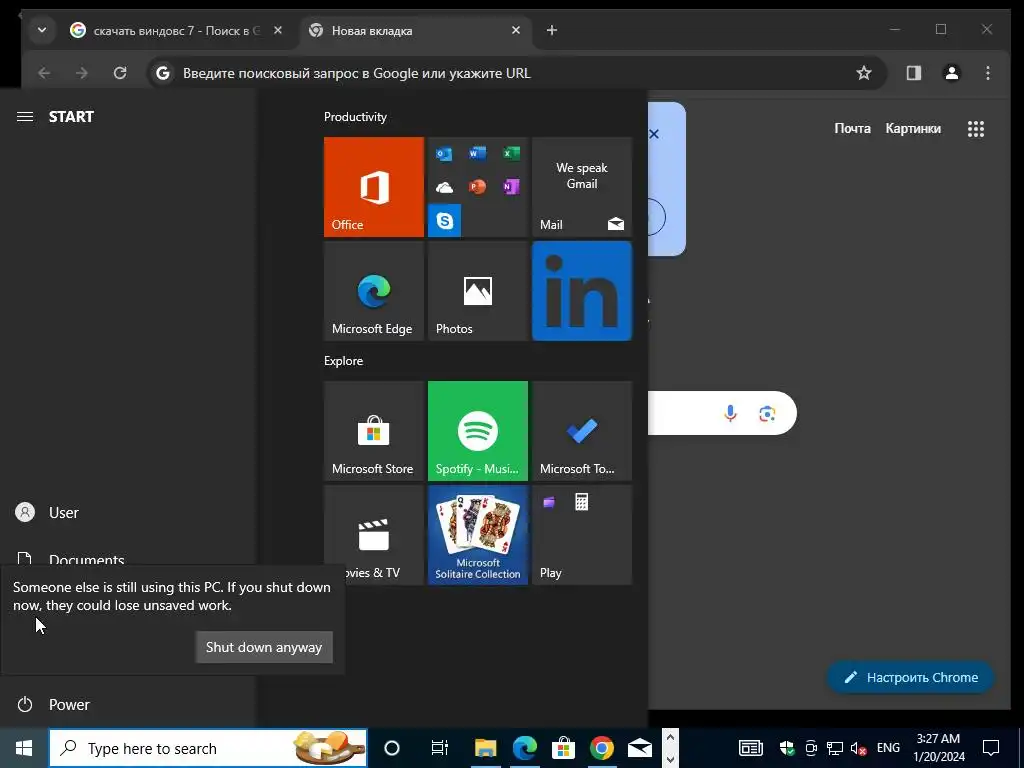Open the clock showing 3:27 AM
This screenshot has width=1024, height=768.
point(938,748)
